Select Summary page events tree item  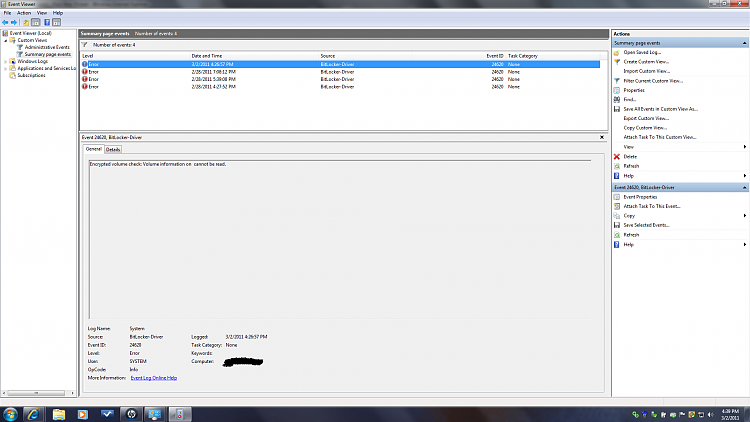(x=47, y=55)
